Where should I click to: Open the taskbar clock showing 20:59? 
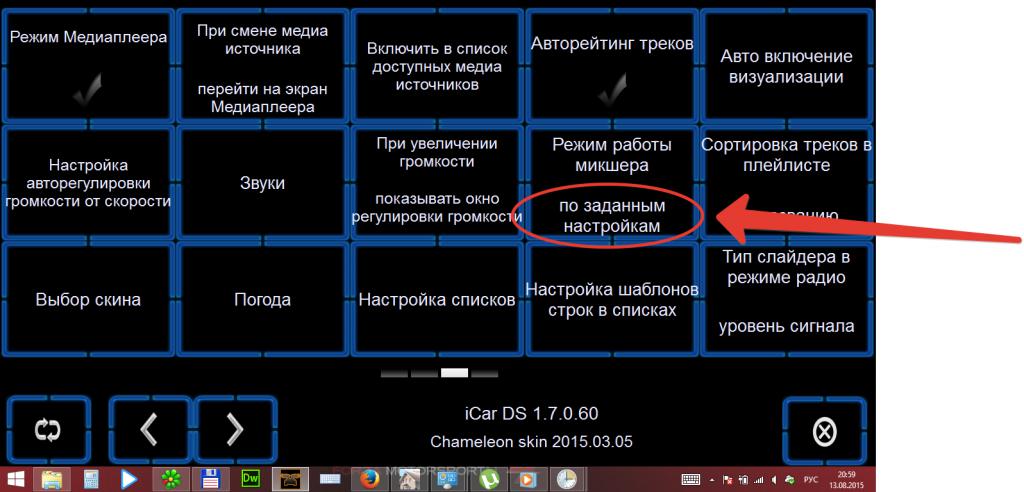pos(846,480)
